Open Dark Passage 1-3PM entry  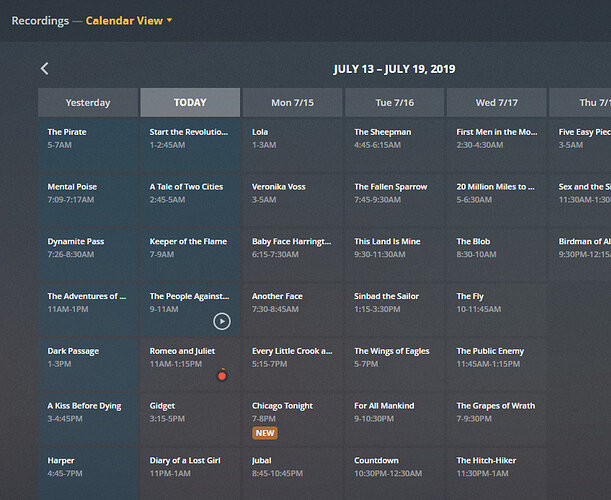(x=88, y=364)
